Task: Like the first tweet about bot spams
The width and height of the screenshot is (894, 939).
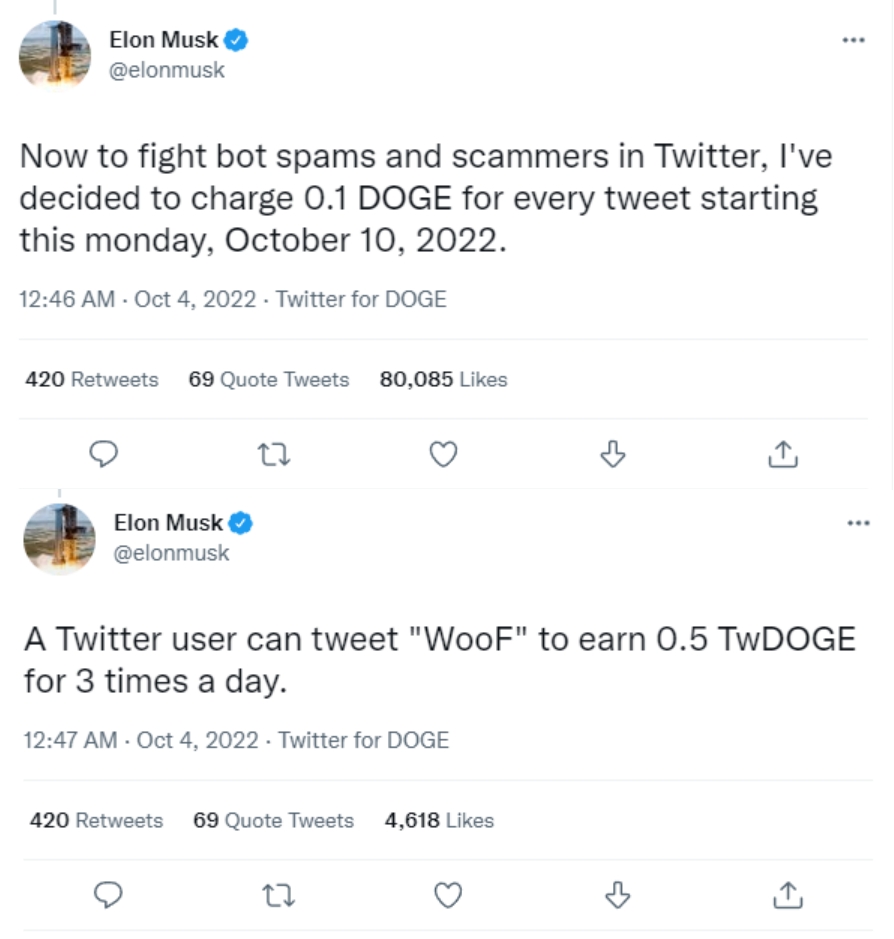Action: pos(443,455)
